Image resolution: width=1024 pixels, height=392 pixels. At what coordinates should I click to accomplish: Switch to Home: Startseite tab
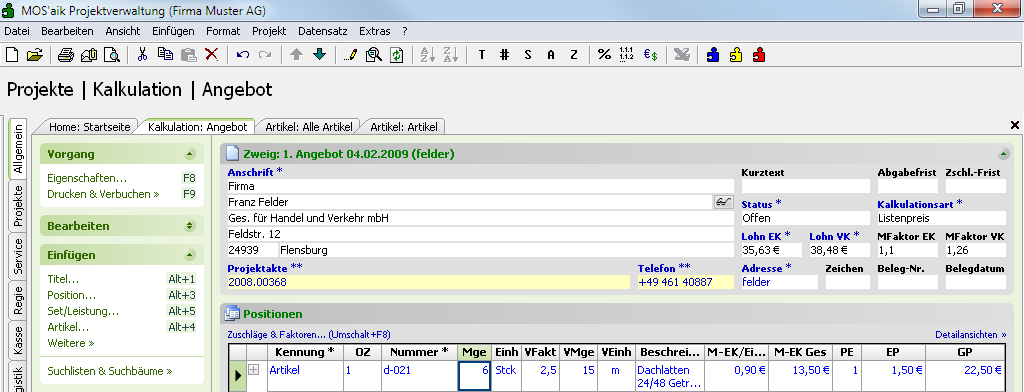90,127
